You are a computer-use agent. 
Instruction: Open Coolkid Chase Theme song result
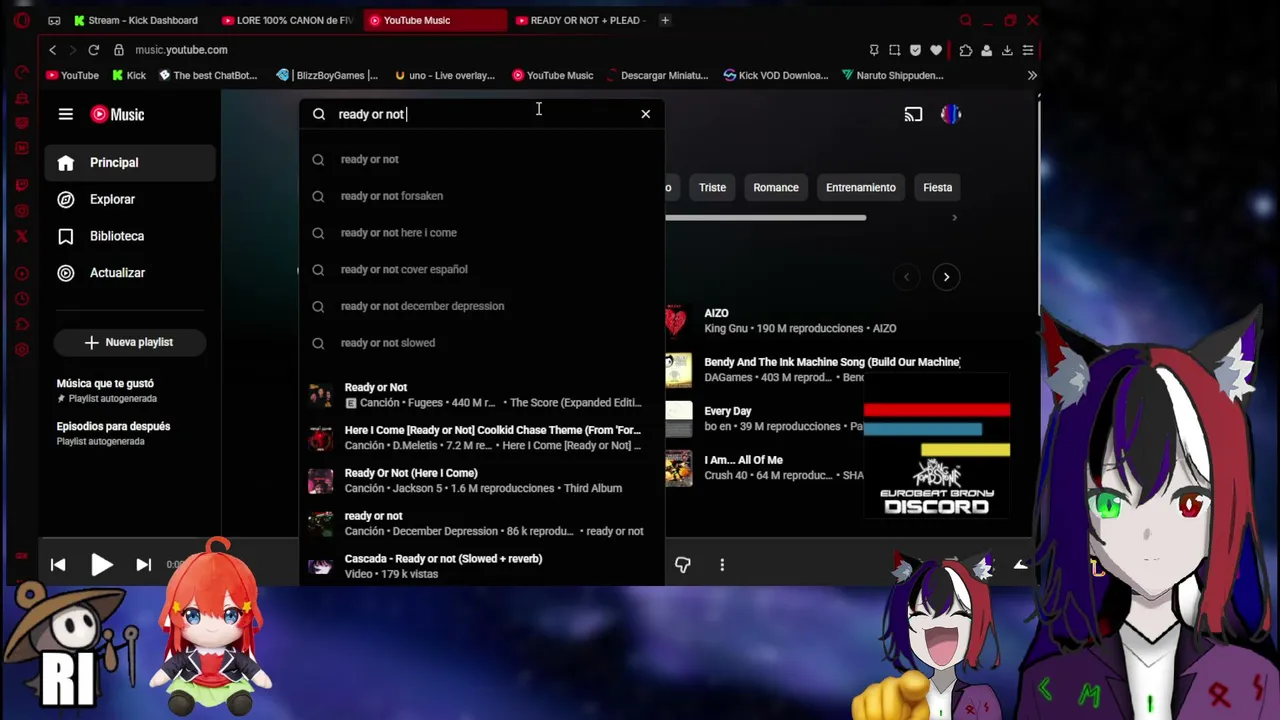pyautogui.click(x=482, y=438)
